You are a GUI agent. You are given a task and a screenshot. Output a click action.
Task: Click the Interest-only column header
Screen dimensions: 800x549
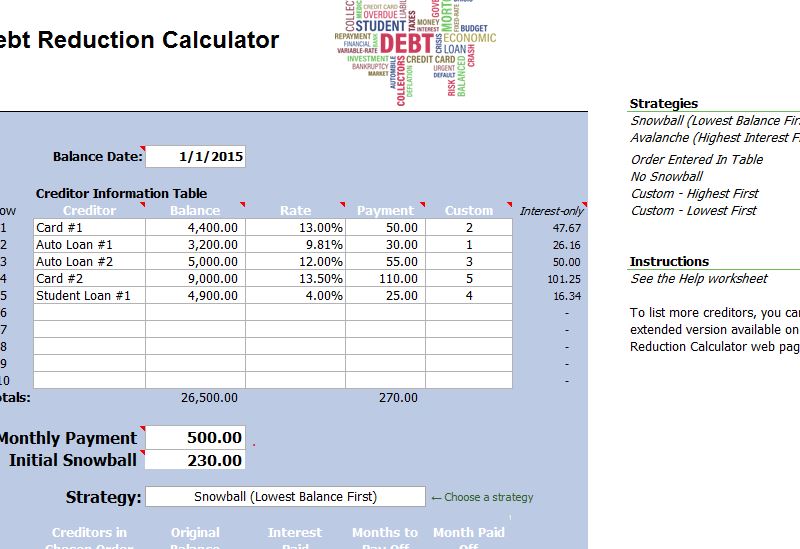pos(552,211)
